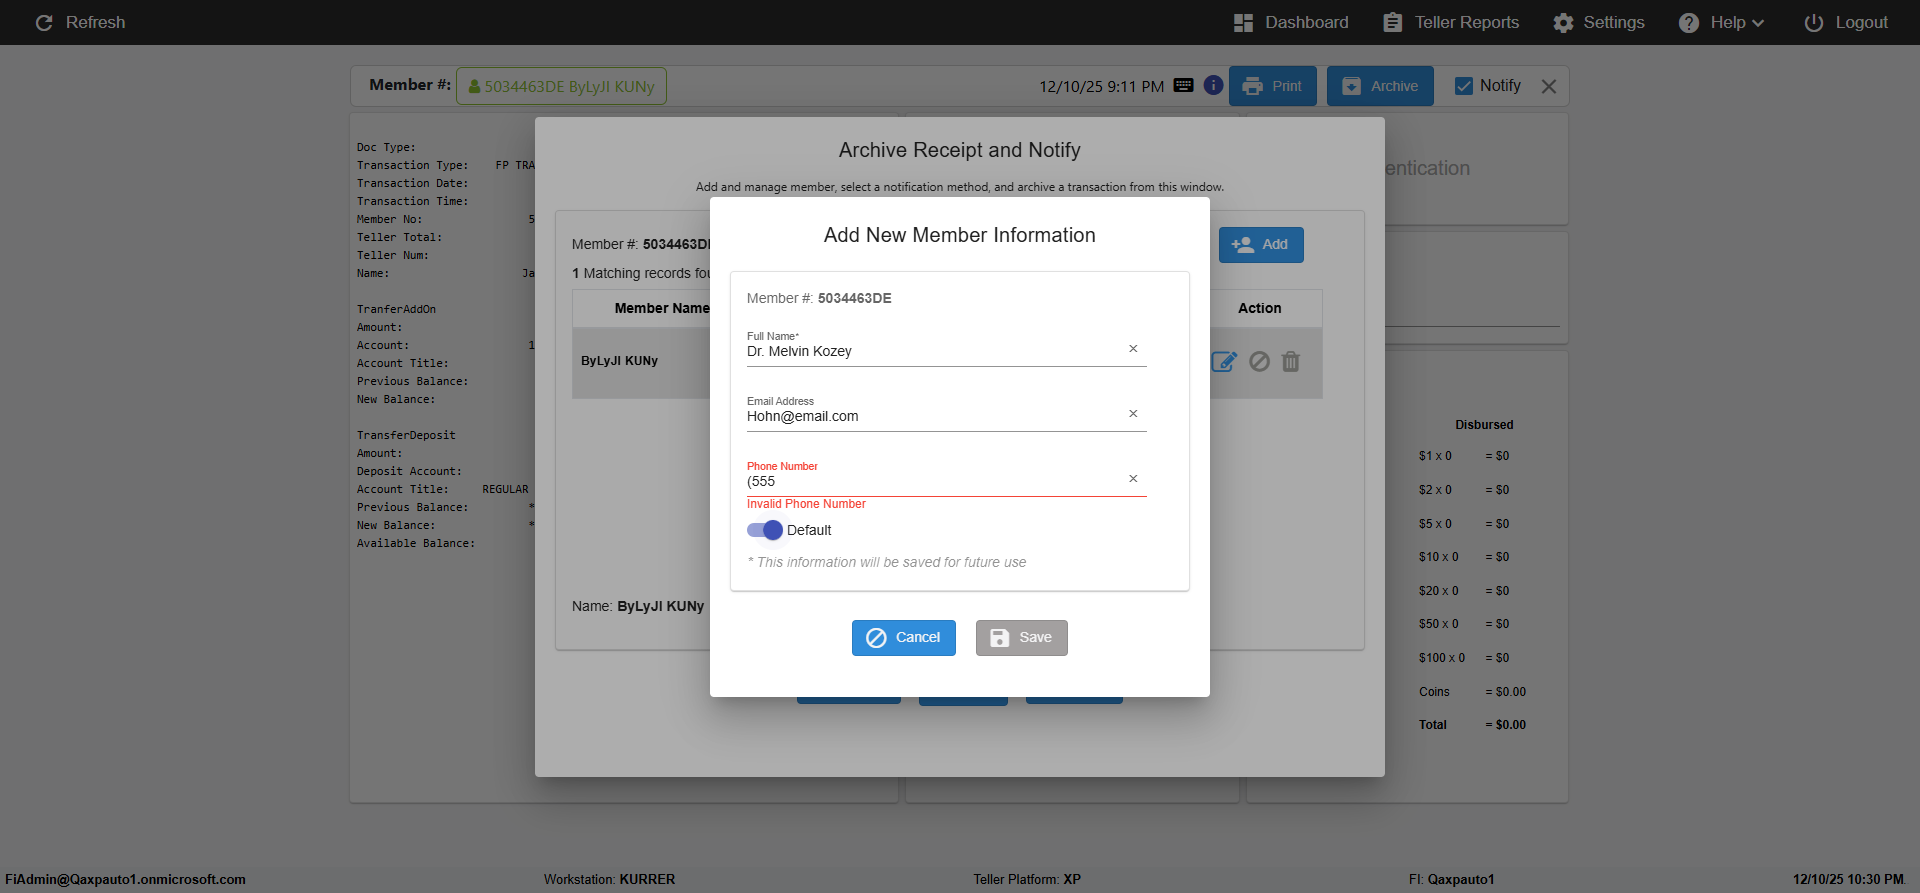Click the Print button
Viewport: 1920px width, 893px height.
point(1273,86)
